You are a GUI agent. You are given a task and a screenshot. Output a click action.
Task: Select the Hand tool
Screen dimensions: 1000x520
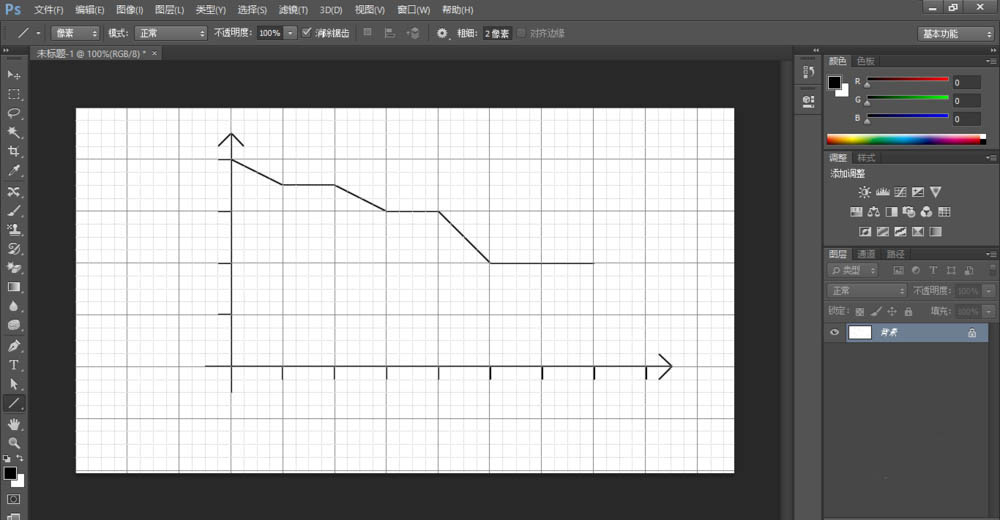point(13,424)
